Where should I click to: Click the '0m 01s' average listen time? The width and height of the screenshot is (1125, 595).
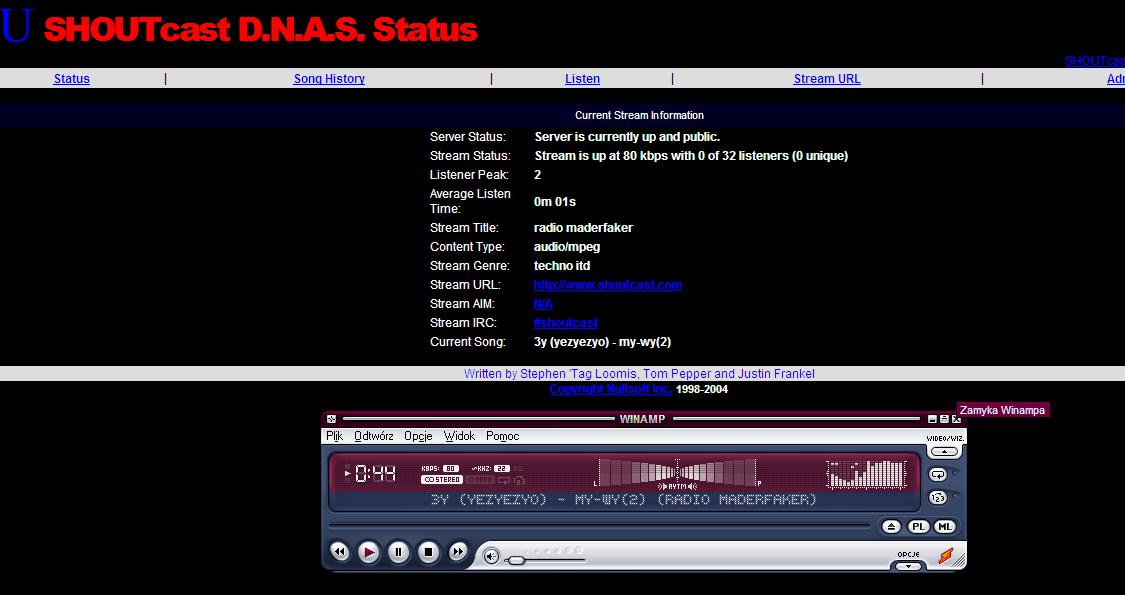click(x=555, y=202)
